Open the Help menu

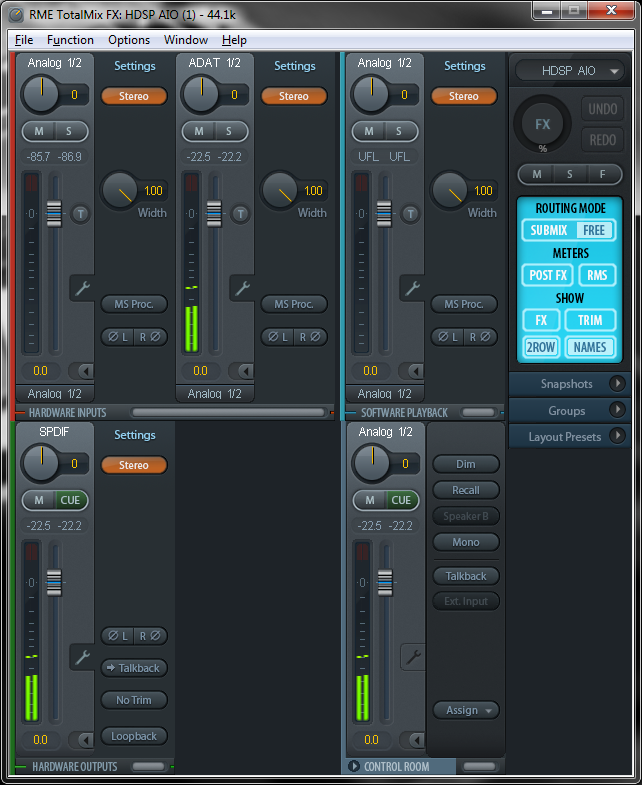pos(234,40)
